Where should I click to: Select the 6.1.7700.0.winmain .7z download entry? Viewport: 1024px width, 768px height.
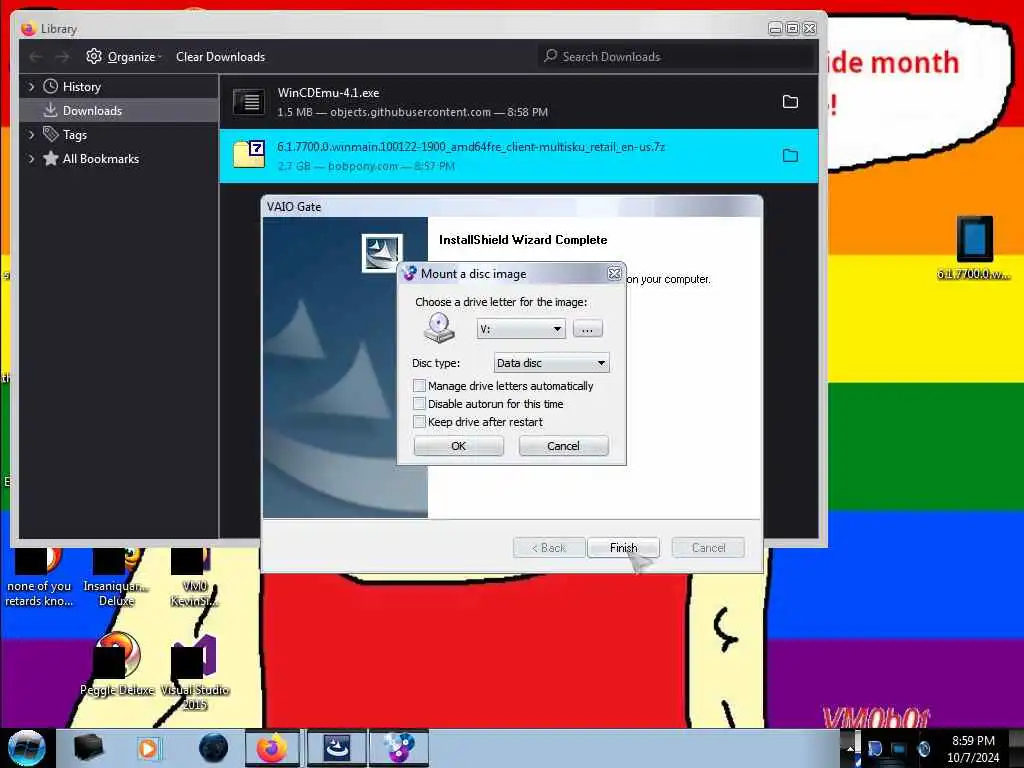[519, 156]
